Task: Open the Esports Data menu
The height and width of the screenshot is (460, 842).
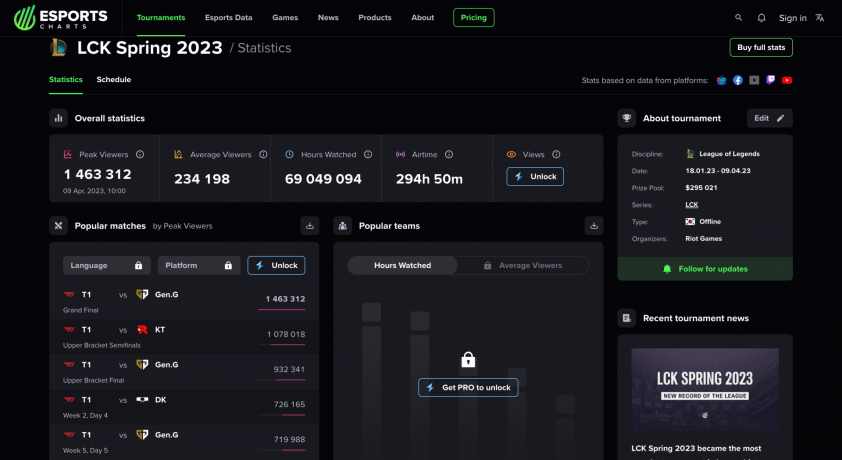Action: pyautogui.click(x=229, y=18)
